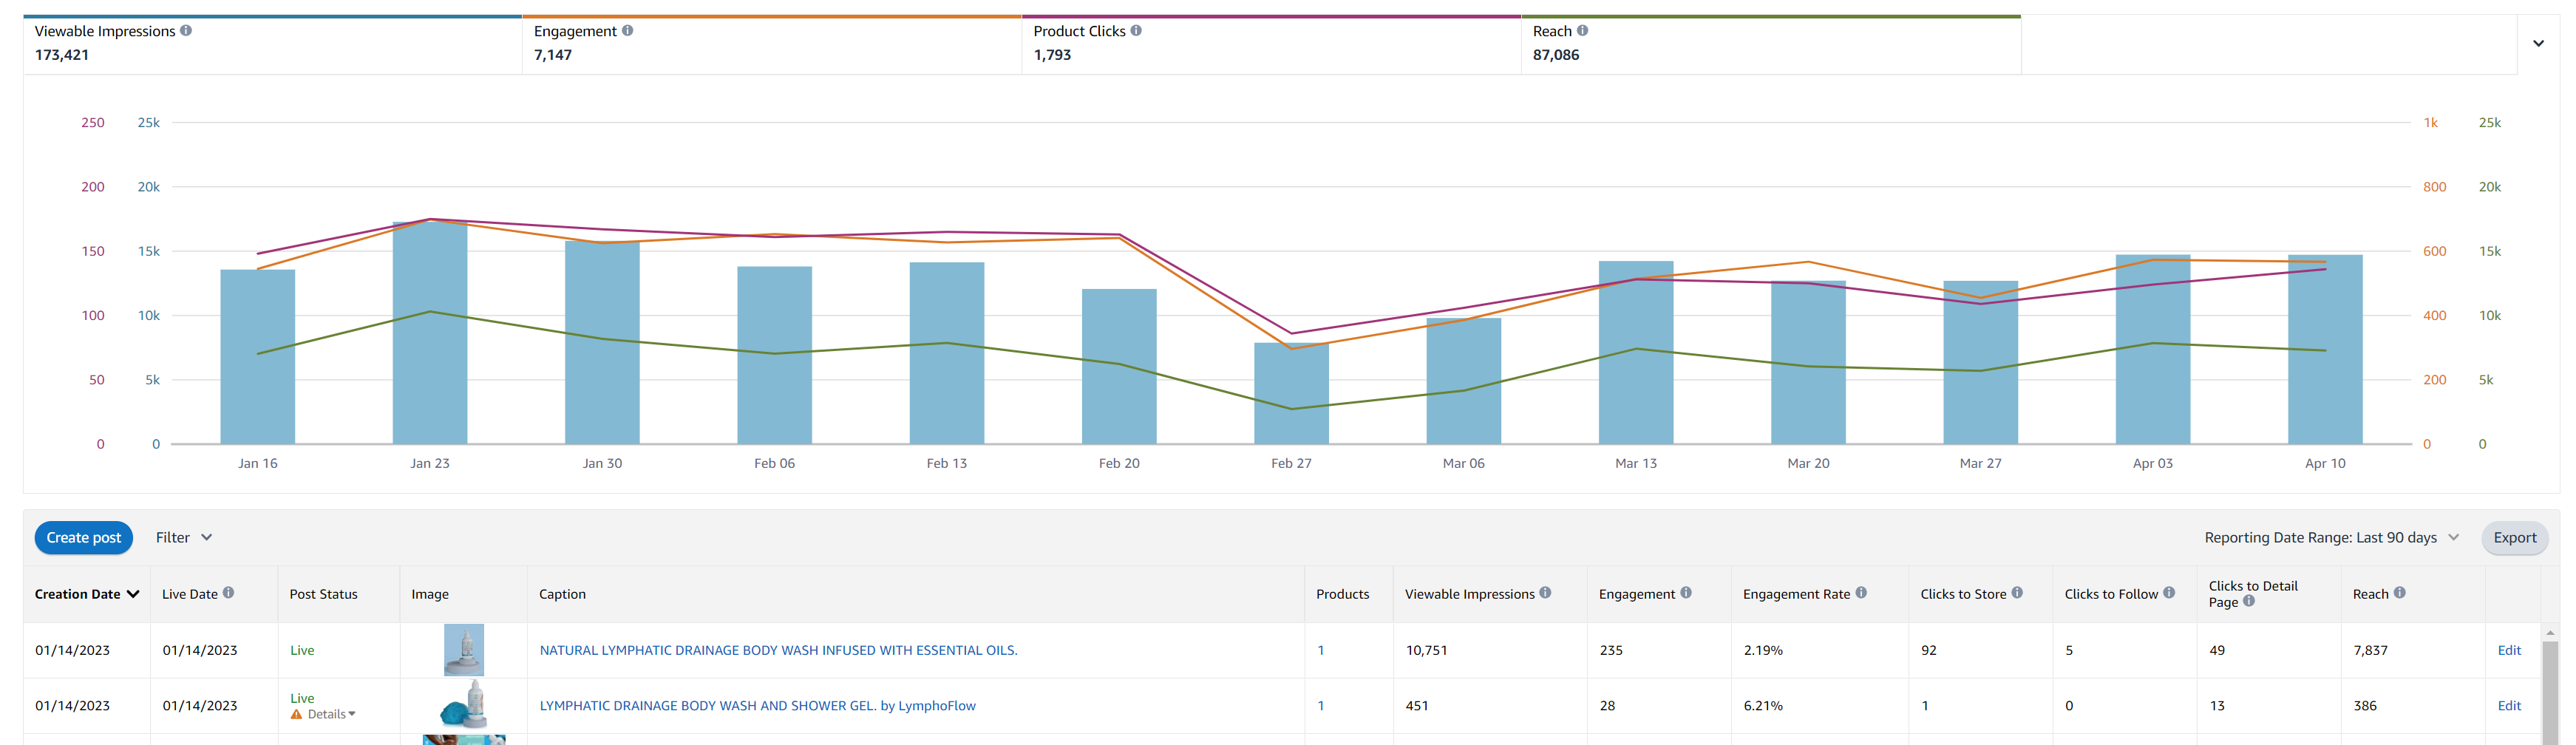Click the Mar 13 bar in the chart
This screenshot has width=2576, height=745.
(x=1636, y=352)
